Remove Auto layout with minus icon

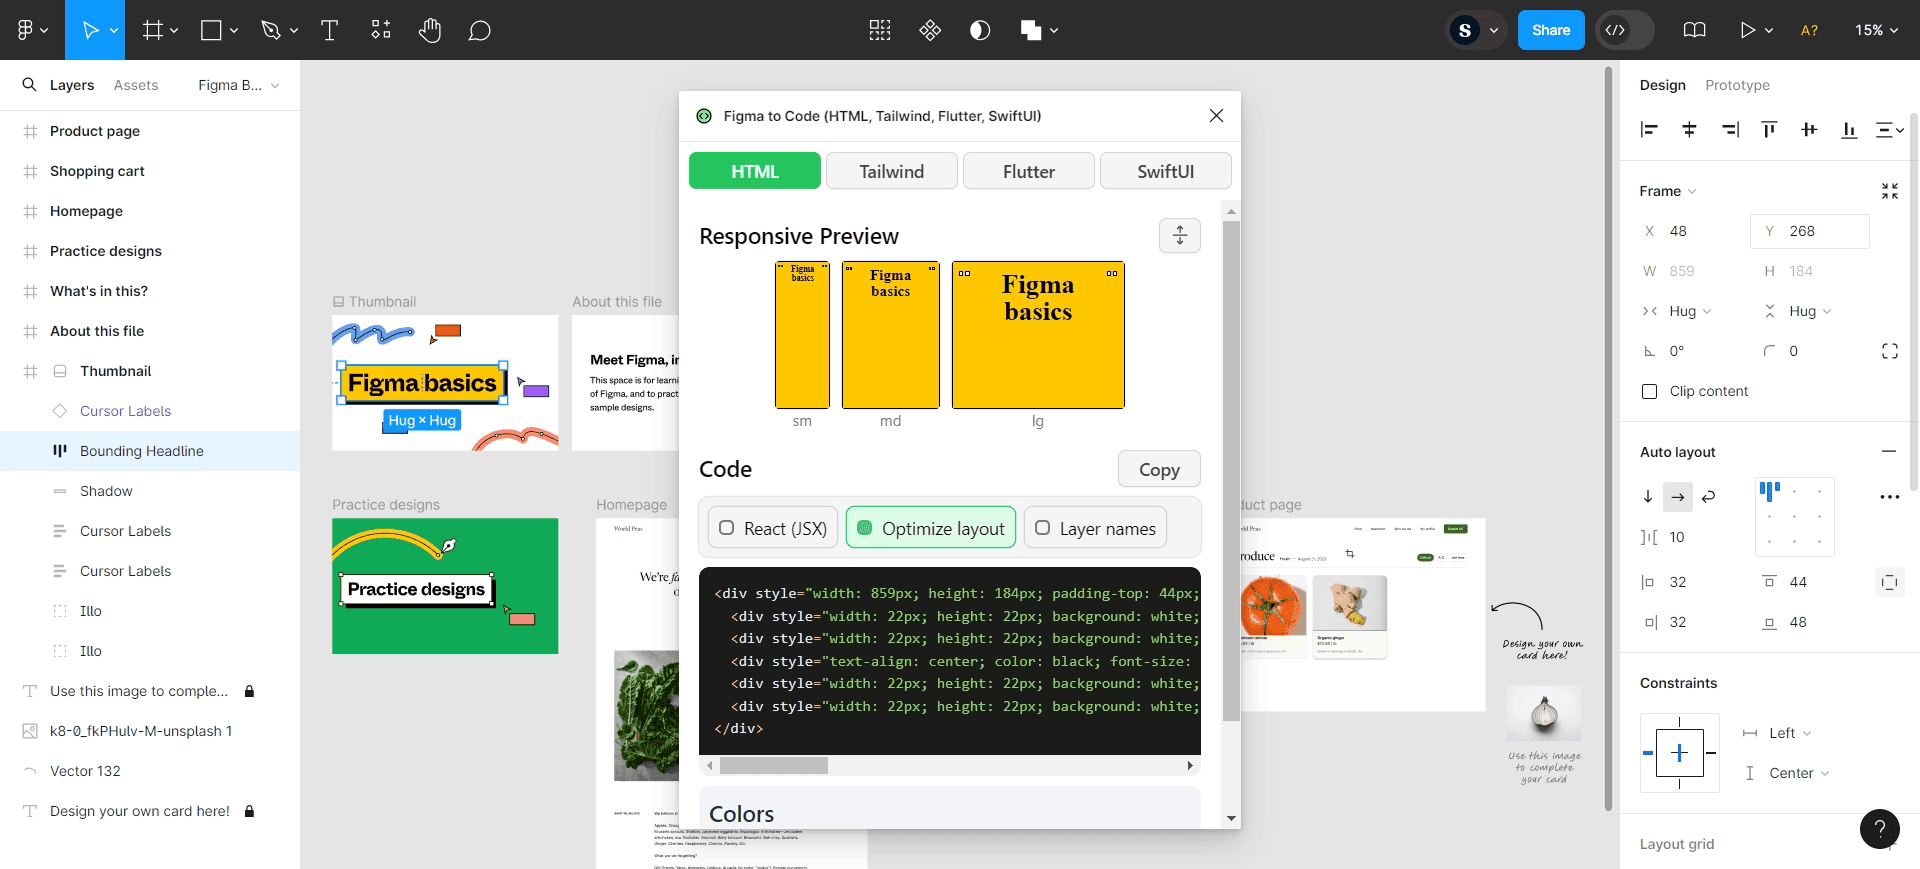tap(1889, 451)
